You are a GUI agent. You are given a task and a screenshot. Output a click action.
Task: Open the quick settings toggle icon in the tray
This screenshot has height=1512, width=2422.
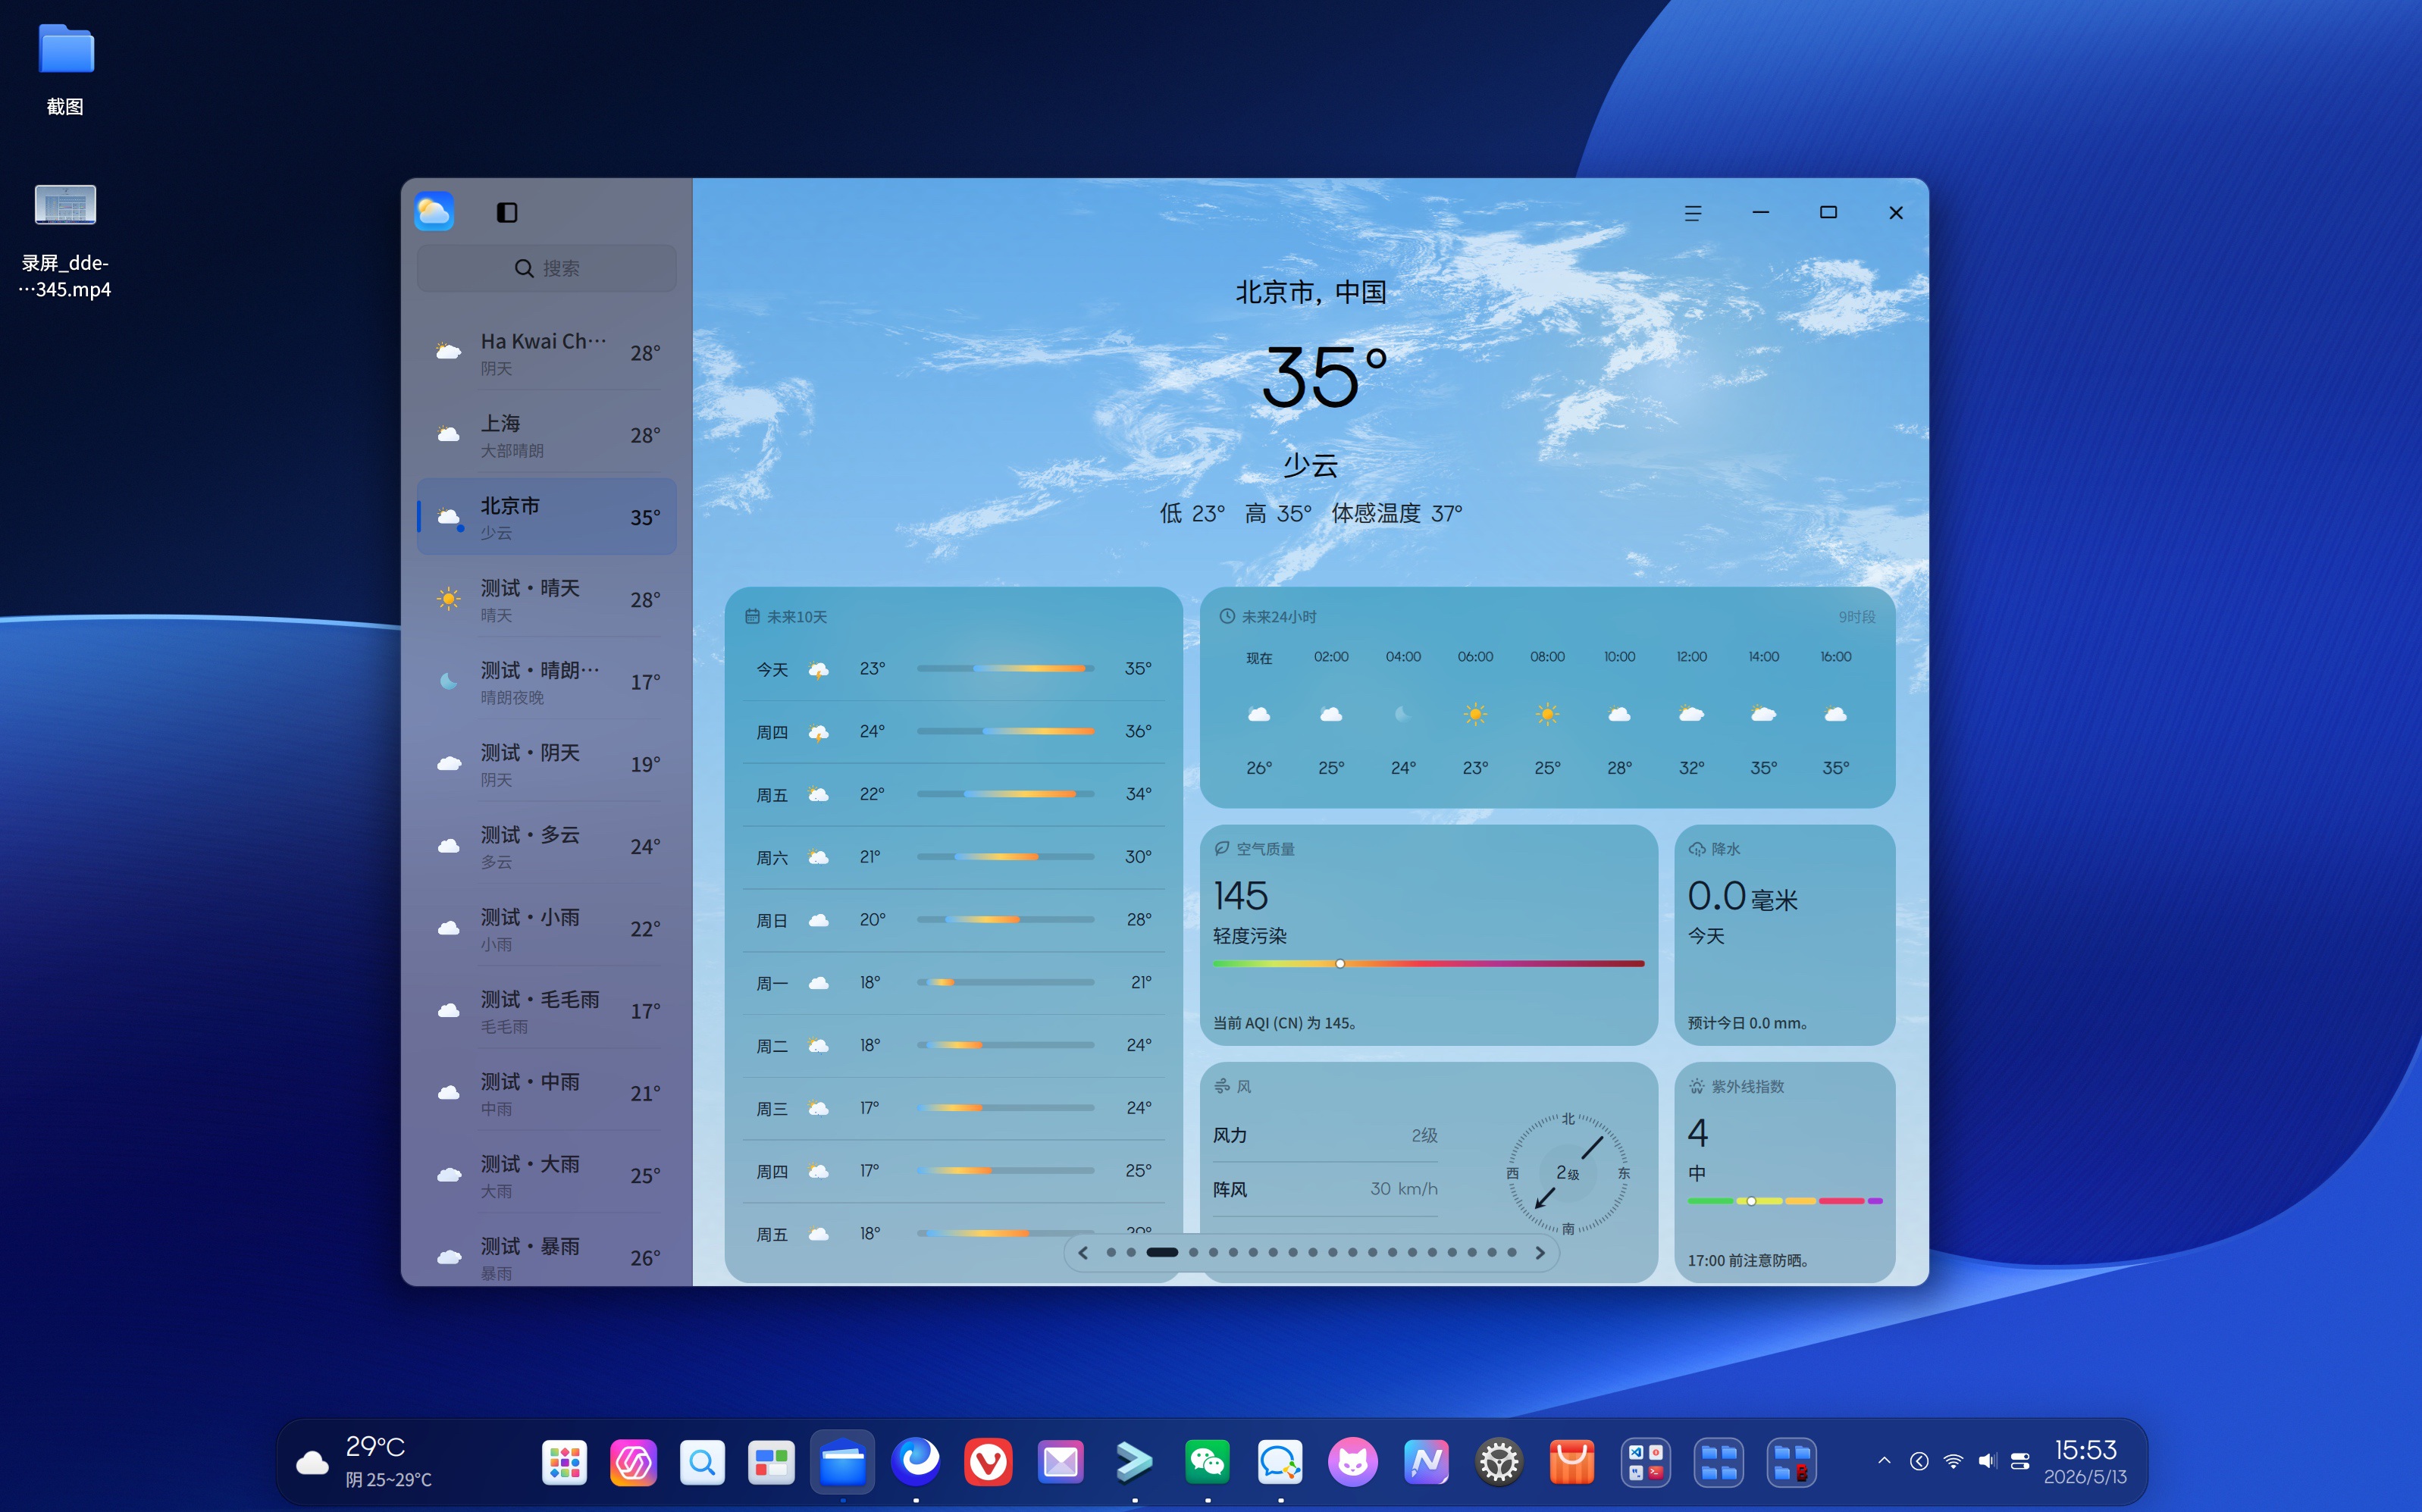2020,1461
